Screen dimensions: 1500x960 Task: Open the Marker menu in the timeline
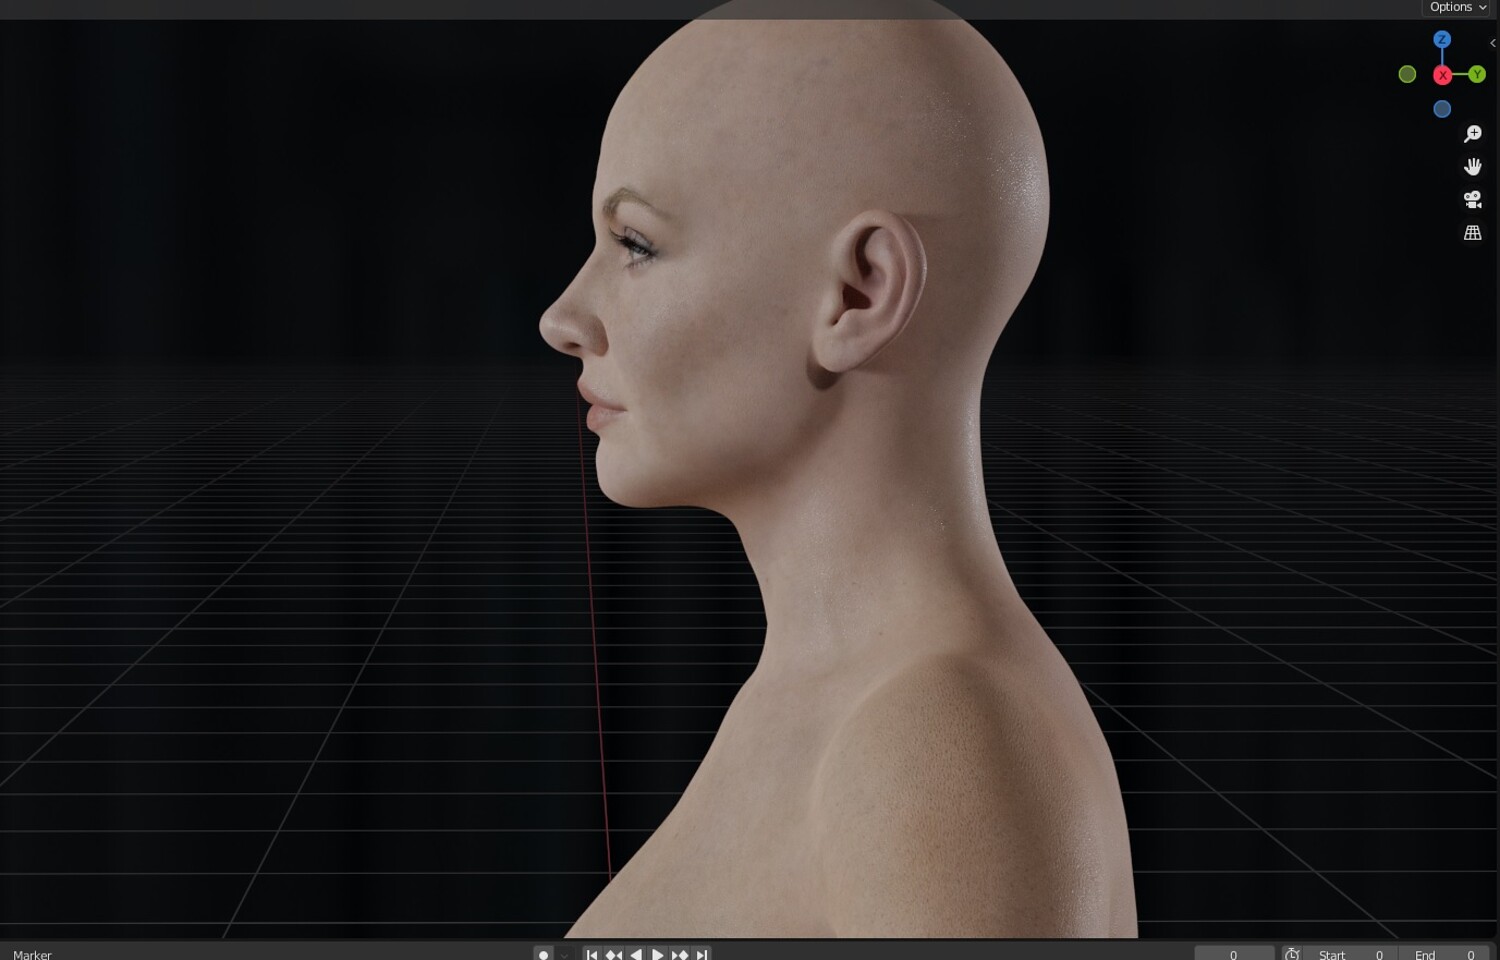point(32,954)
